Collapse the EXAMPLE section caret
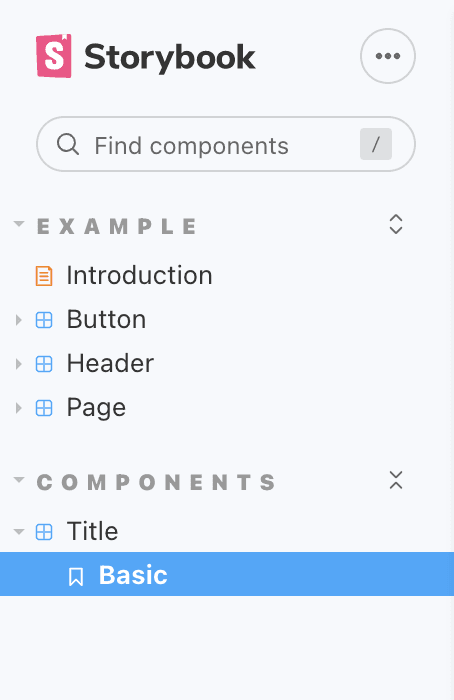Image resolution: width=454 pixels, height=700 pixels. point(18,224)
